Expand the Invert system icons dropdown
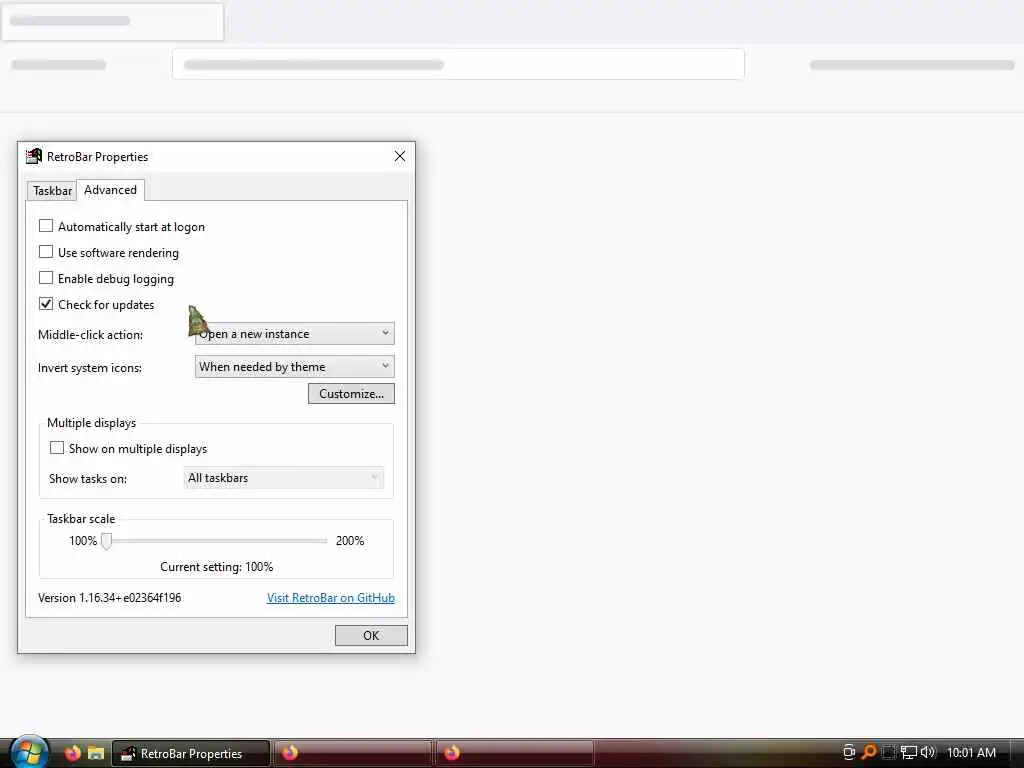This screenshot has width=1024, height=768. click(x=295, y=366)
